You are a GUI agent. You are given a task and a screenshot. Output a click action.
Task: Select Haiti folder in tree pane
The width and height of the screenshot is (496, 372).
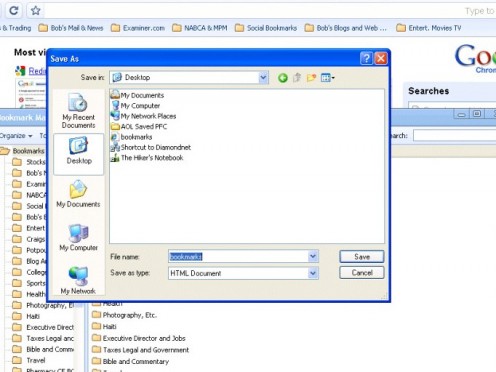pos(26,316)
